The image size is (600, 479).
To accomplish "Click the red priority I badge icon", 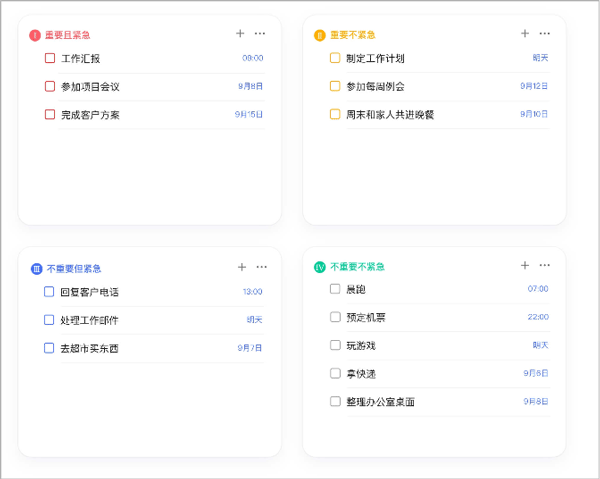I will [35, 35].
